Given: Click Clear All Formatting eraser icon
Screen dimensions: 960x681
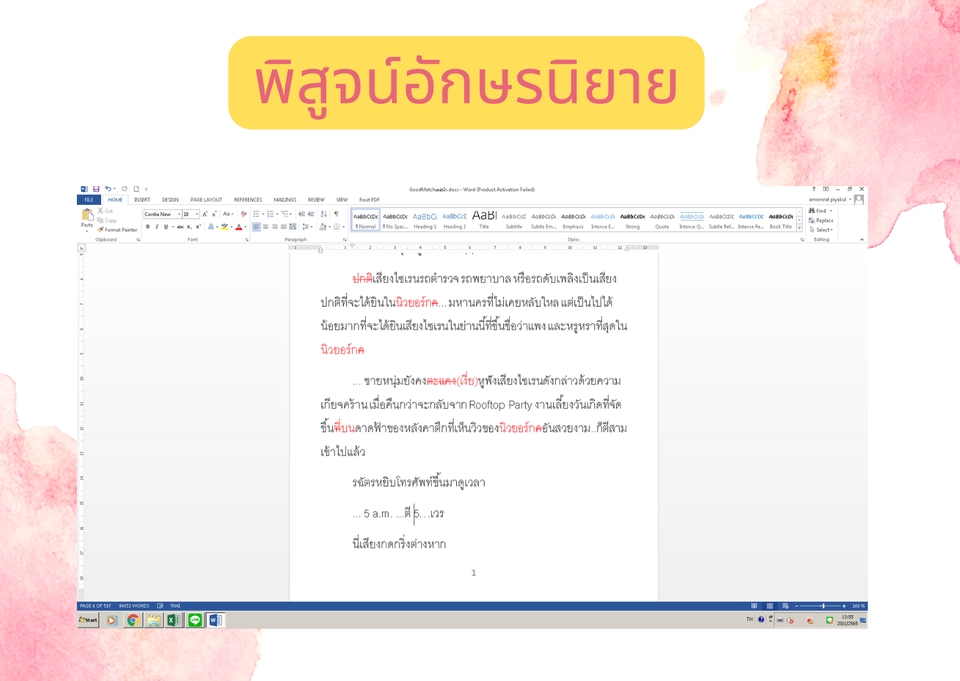Looking at the screenshot, I should coord(244,214).
